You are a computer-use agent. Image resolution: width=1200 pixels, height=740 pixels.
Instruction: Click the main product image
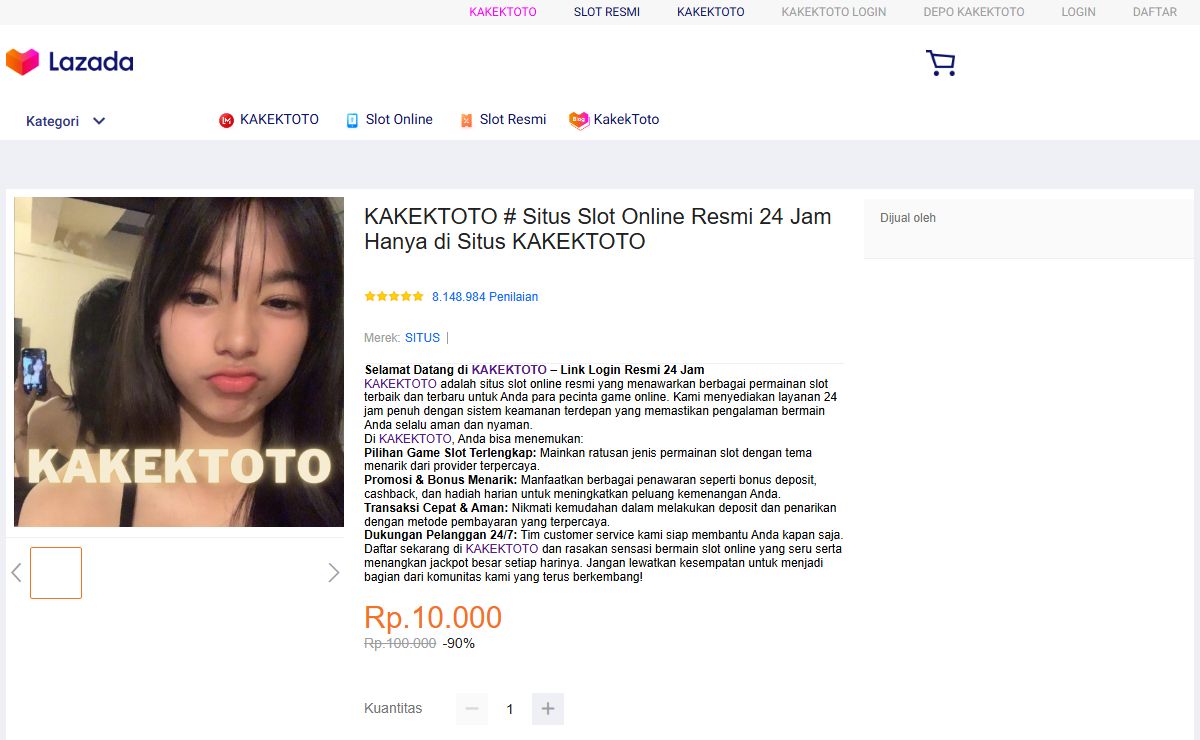(x=179, y=362)
